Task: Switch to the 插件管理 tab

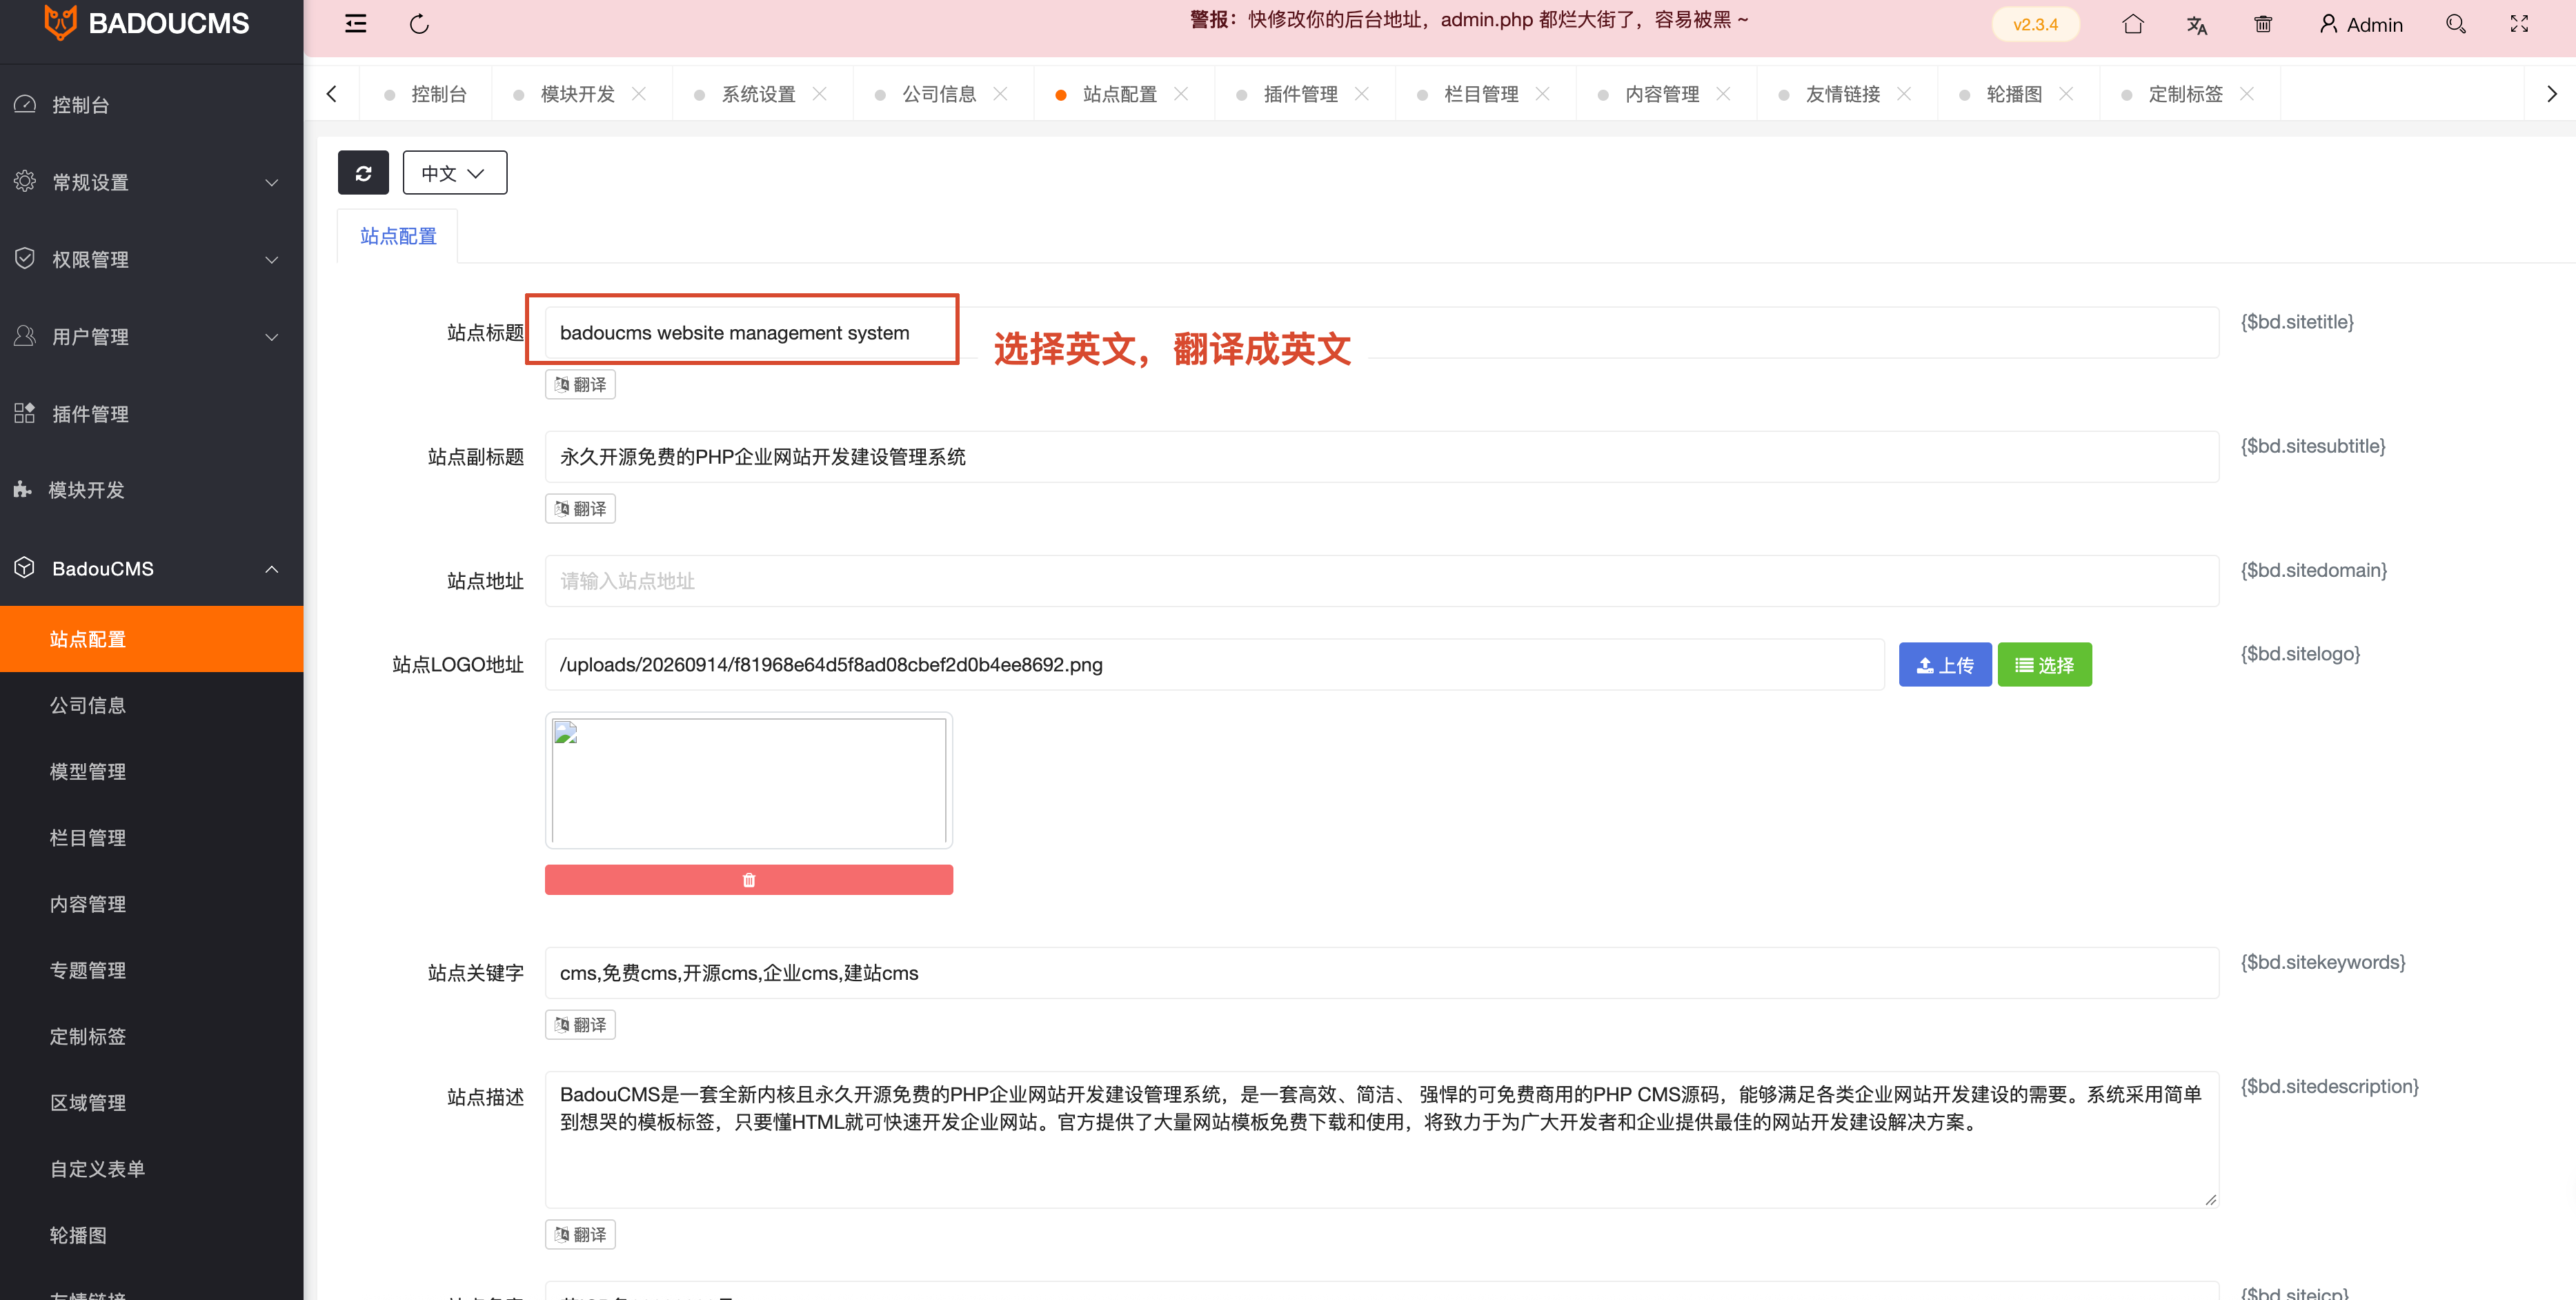Action: [x=1300, y=94]
